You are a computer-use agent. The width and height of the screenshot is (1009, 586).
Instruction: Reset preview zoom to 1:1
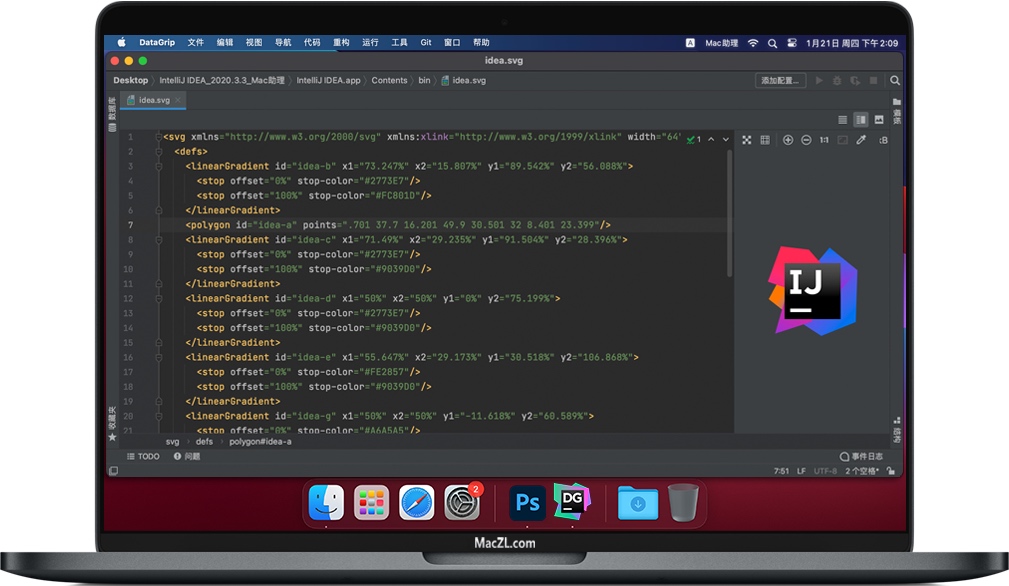click(823, 140)
